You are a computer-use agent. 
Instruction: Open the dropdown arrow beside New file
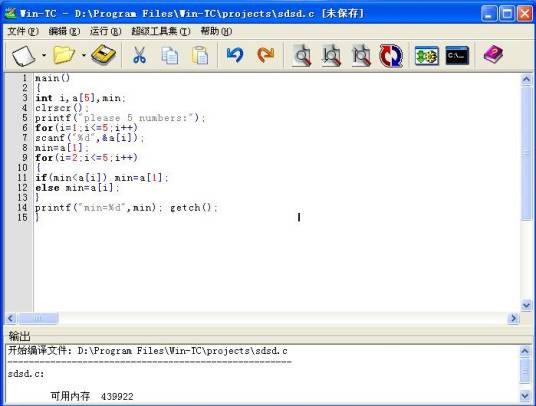tap(44, 55)
